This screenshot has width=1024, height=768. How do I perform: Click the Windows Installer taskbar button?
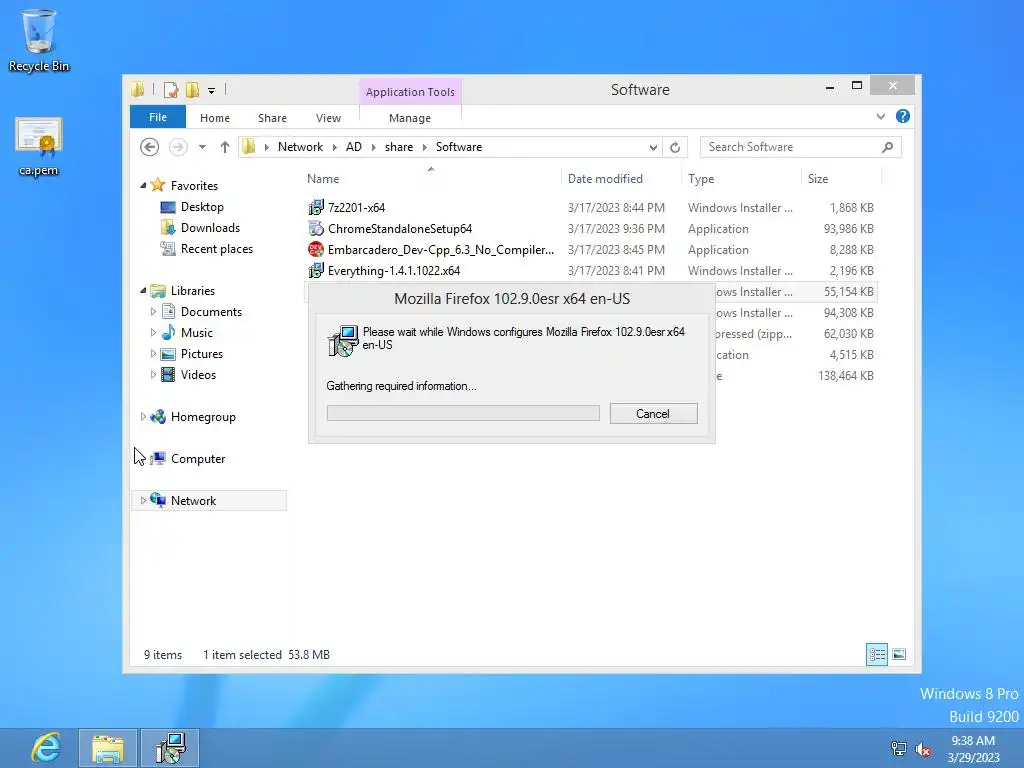click(x=170, y=748)
